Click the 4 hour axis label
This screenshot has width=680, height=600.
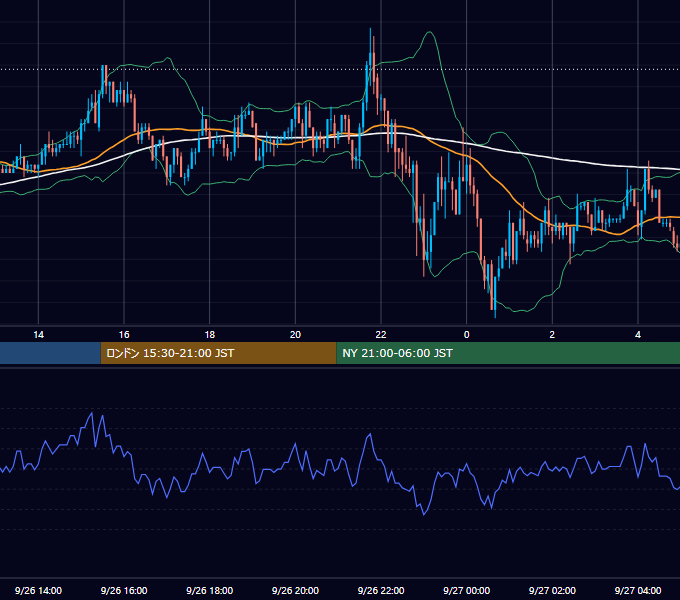tap(638, 335)
